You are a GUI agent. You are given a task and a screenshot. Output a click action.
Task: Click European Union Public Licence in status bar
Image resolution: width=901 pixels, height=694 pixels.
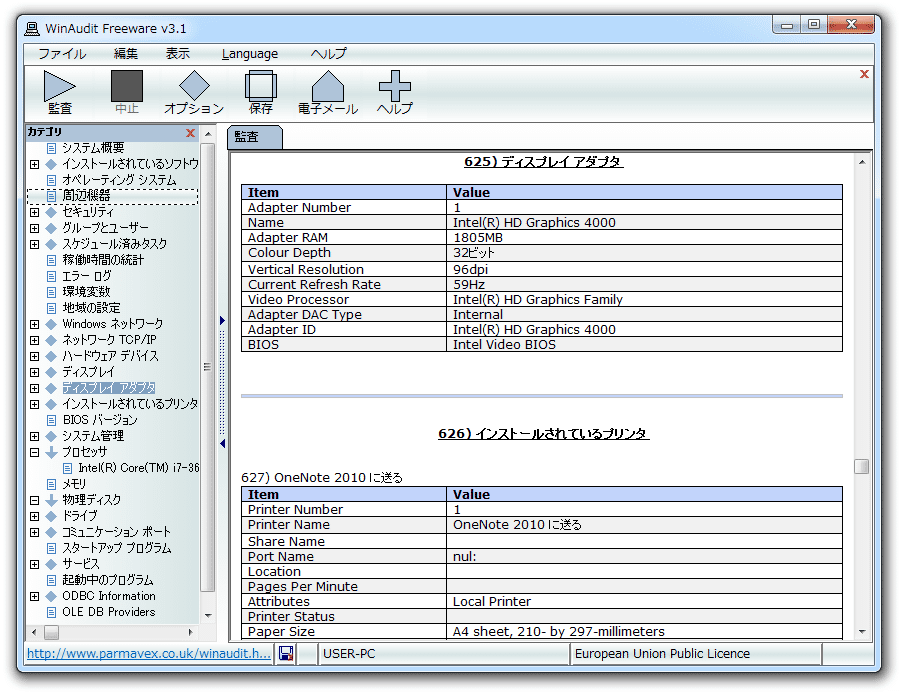[662, 654]
